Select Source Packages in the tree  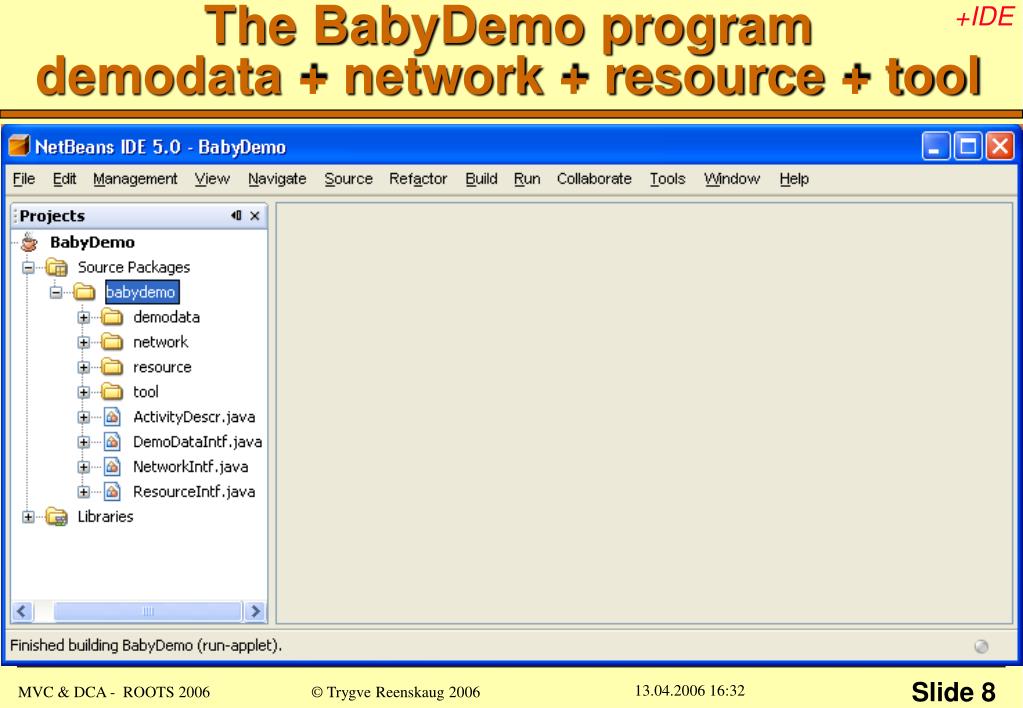click(134, 268)
